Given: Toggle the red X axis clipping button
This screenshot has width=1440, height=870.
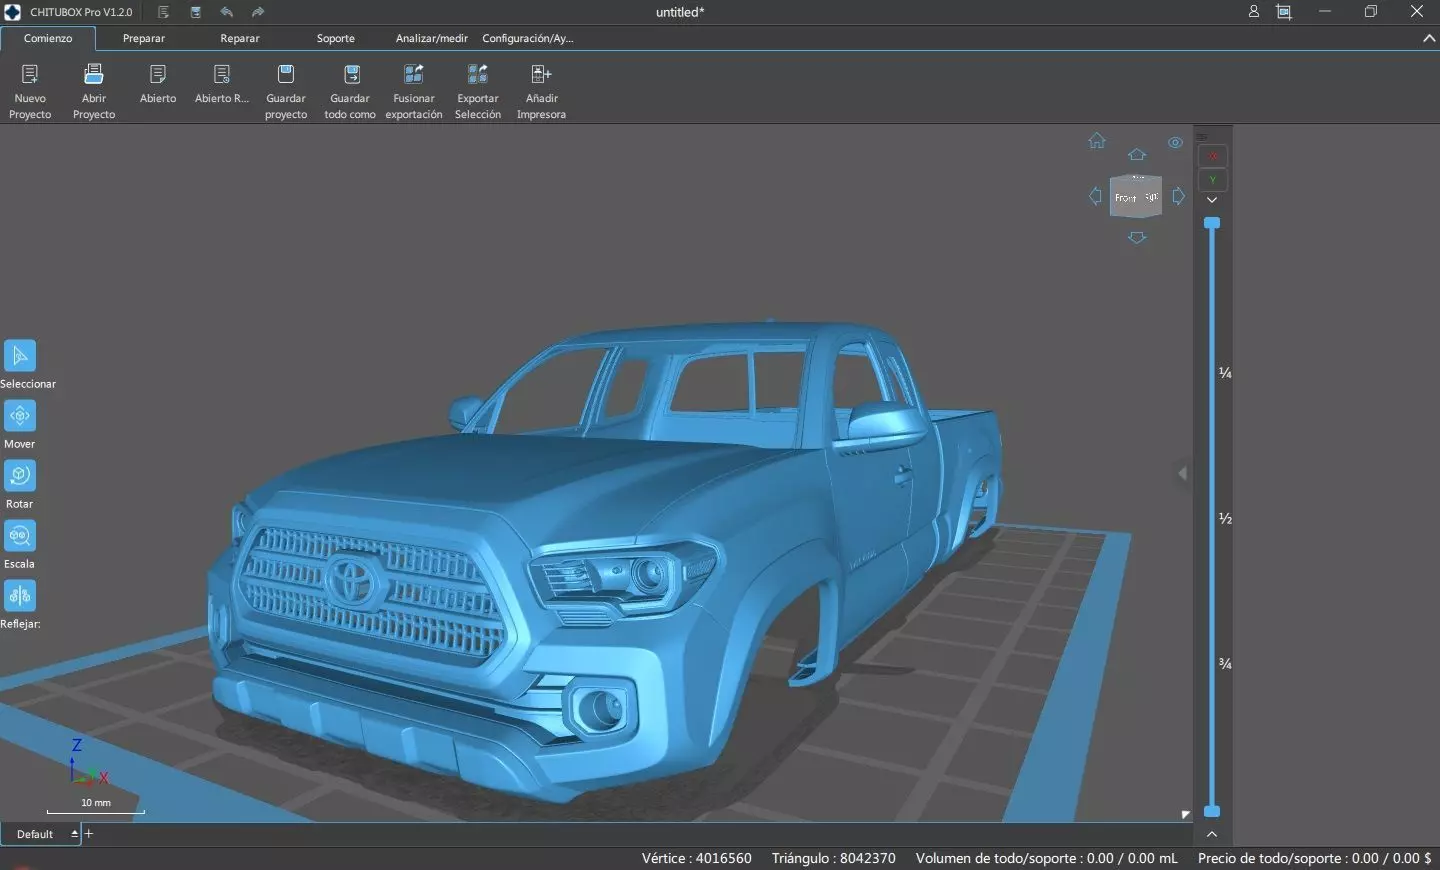Looking at the screenshot, I should [x=1213, y=156].
